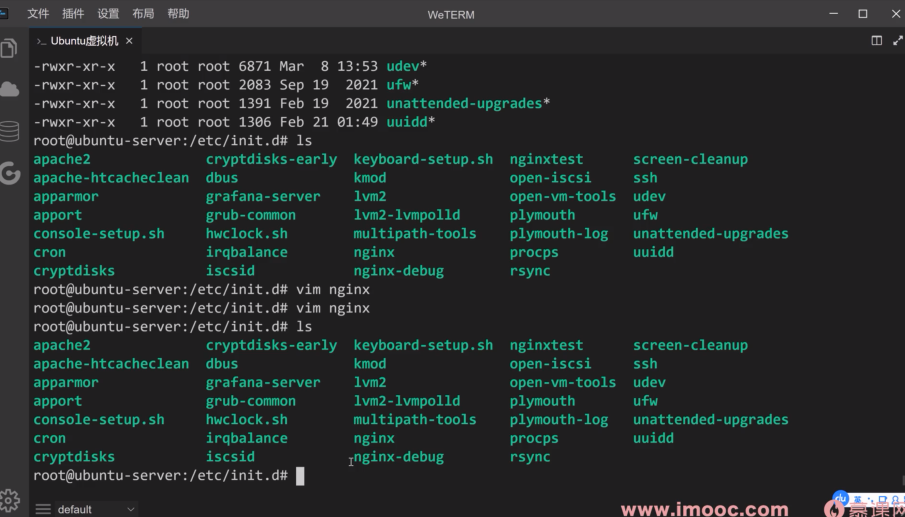Click ufw* in the long listing
Screen dimensions: 905x517
click(x=403, y=85)
